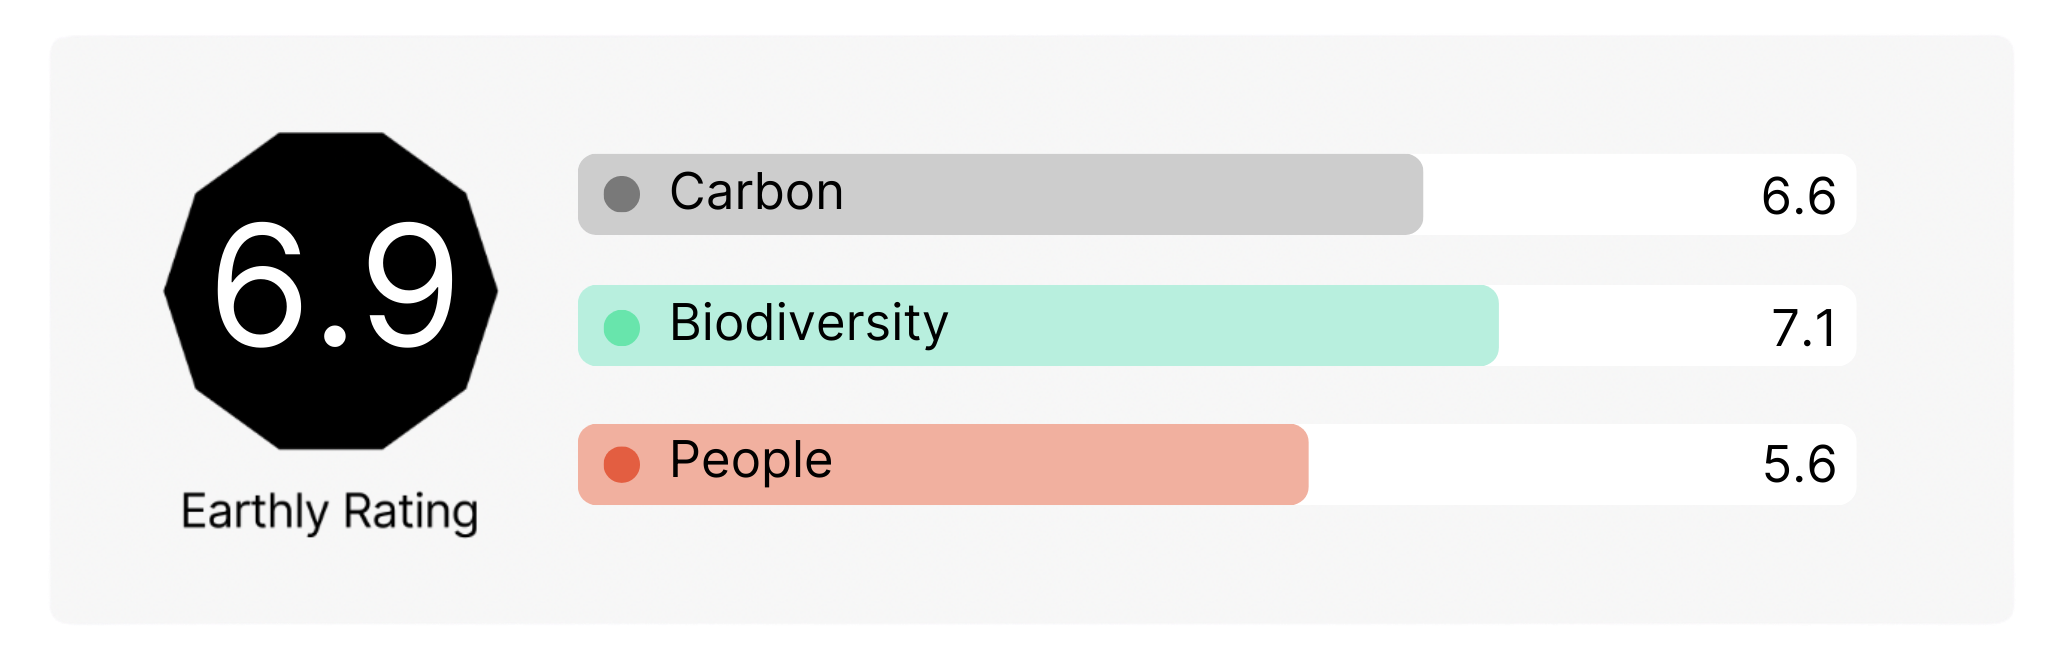Click the overall 6.9 score number

333,288
